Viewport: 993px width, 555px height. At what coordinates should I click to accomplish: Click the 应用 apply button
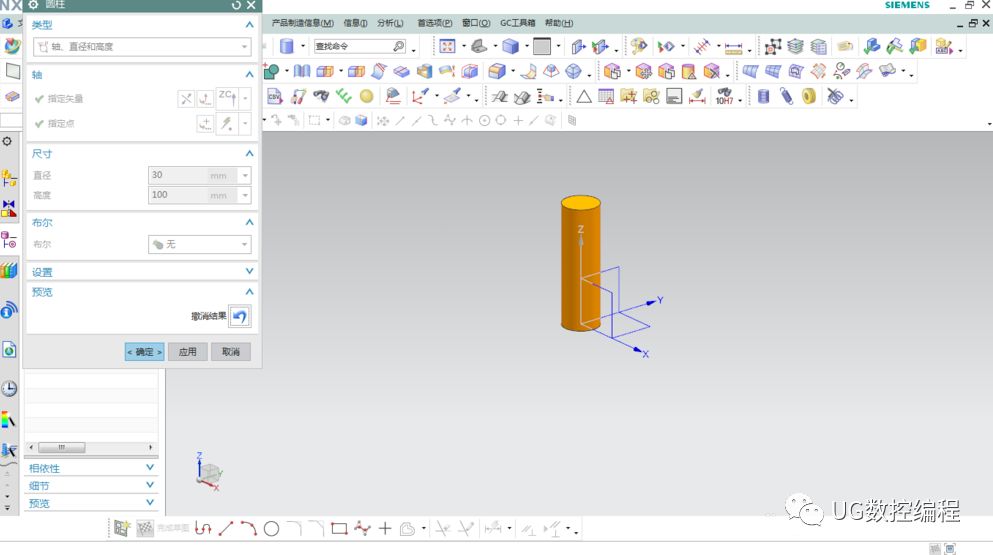pyautogui.click(x=188, y=352)
